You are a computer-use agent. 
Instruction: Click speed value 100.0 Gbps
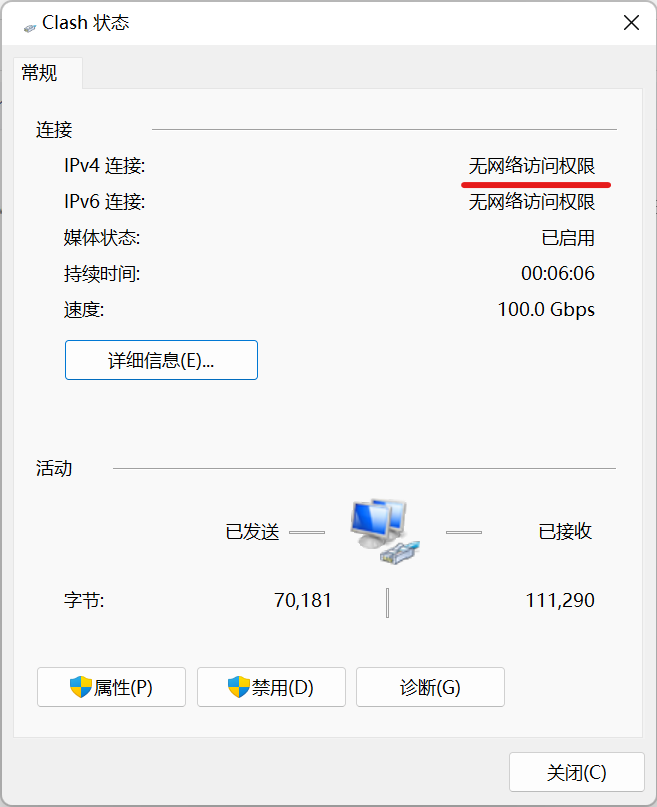click(546, 309)
